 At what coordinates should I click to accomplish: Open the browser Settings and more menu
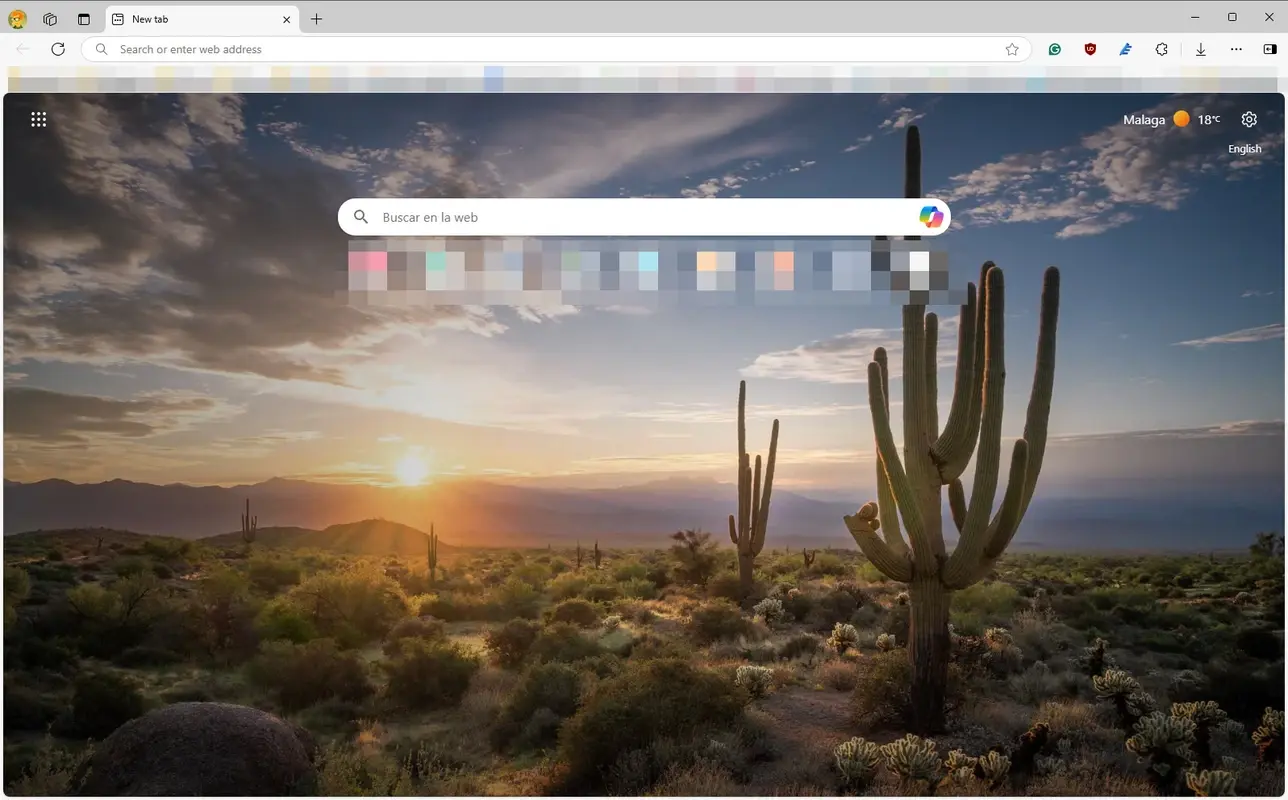[1236, 49]
